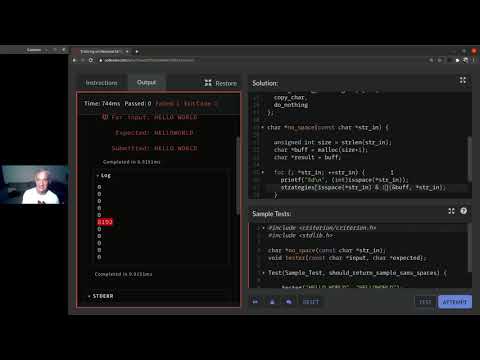Click 'Time: 744ms' in results header
This screenshot has width=480, height=360.
point(102,104)
